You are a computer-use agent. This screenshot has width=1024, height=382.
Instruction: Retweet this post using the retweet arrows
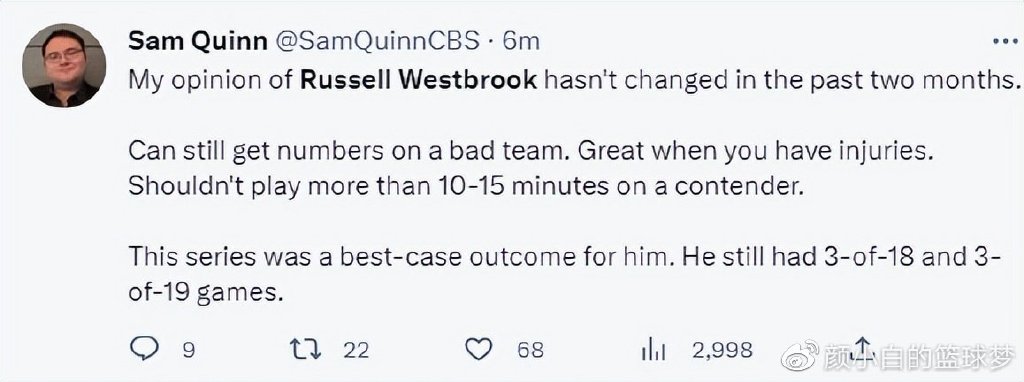305,350
